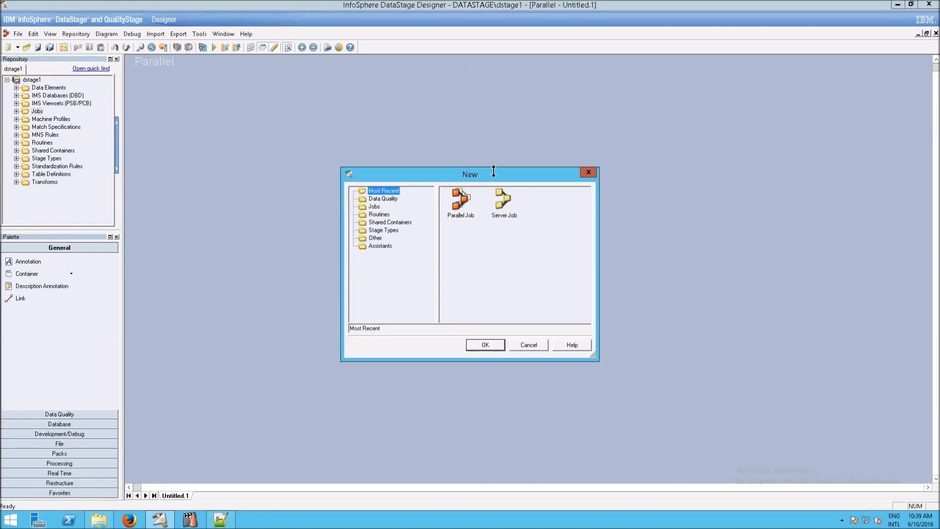Image resolution: width=940 pixels, height=529 pixels.
Task: Open the Tools menu
Action: coord(199,34)
